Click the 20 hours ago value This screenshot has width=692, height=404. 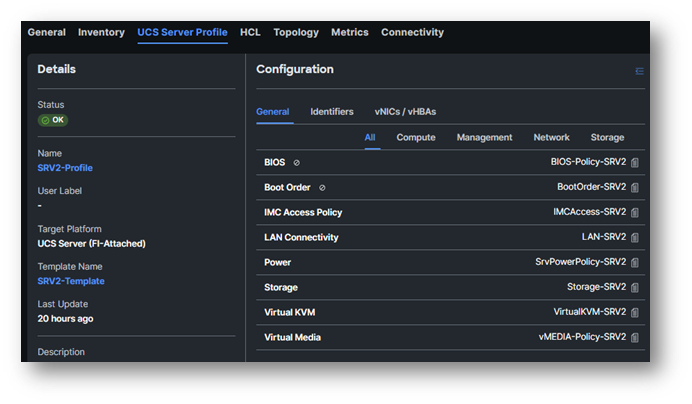tap(65, 319)
